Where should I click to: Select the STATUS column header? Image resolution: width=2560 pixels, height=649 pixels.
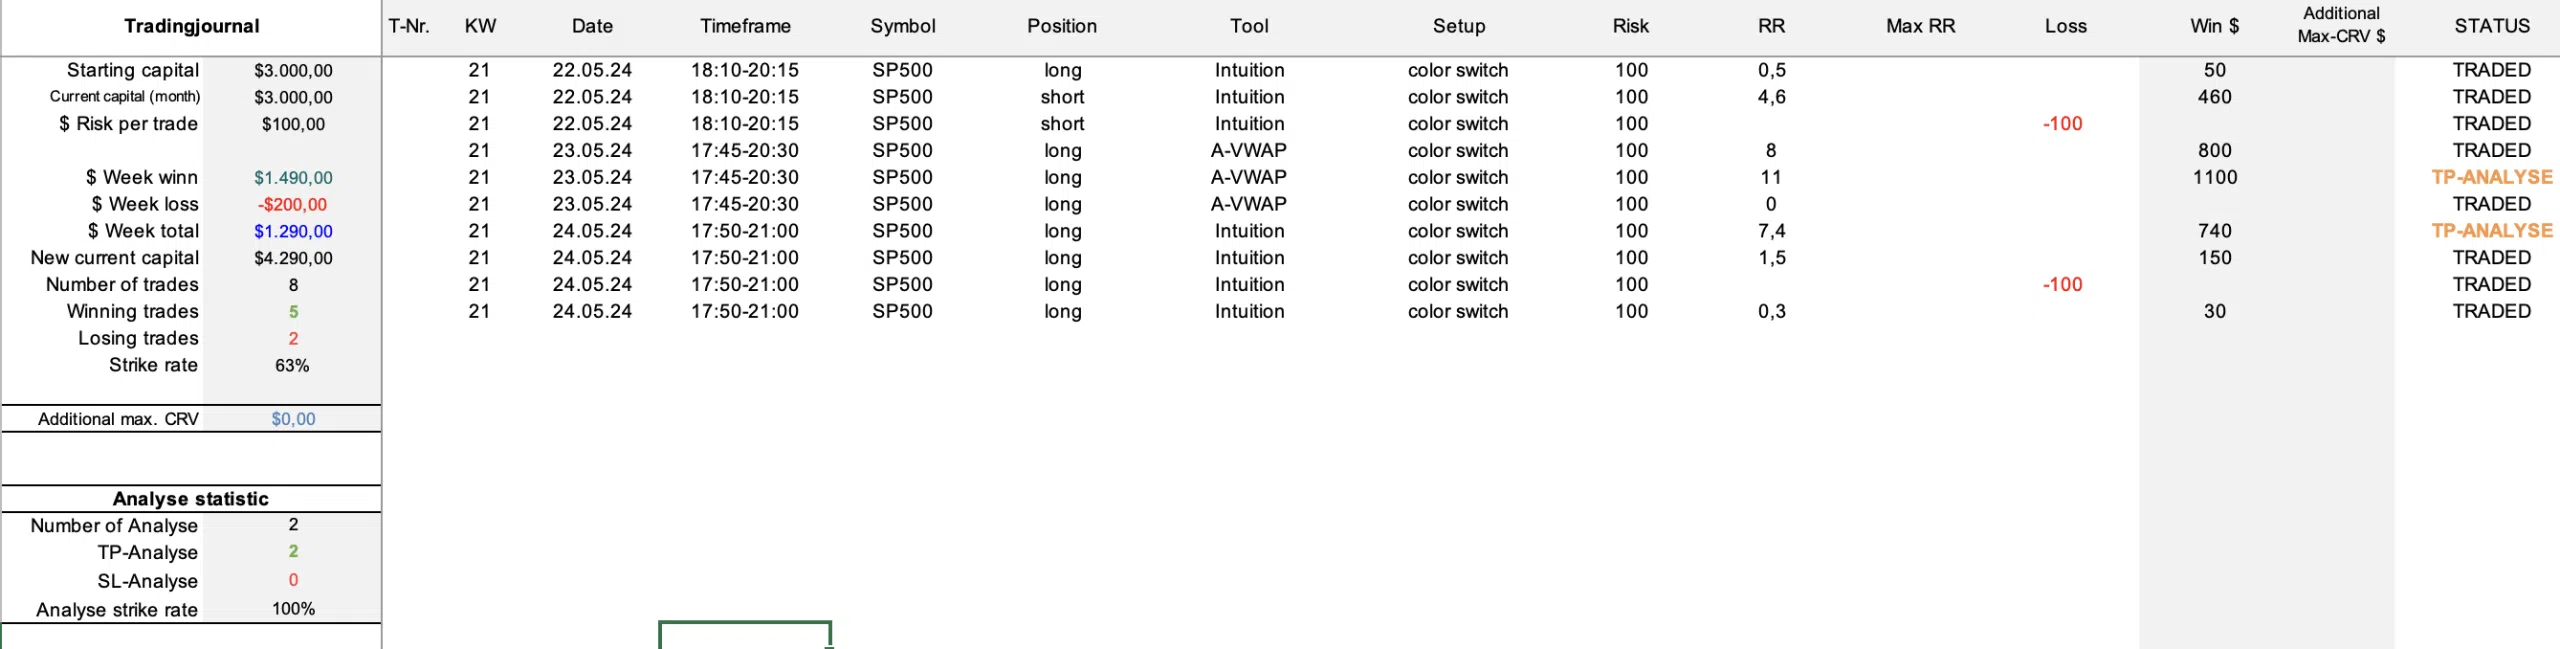pos(2491,27)
